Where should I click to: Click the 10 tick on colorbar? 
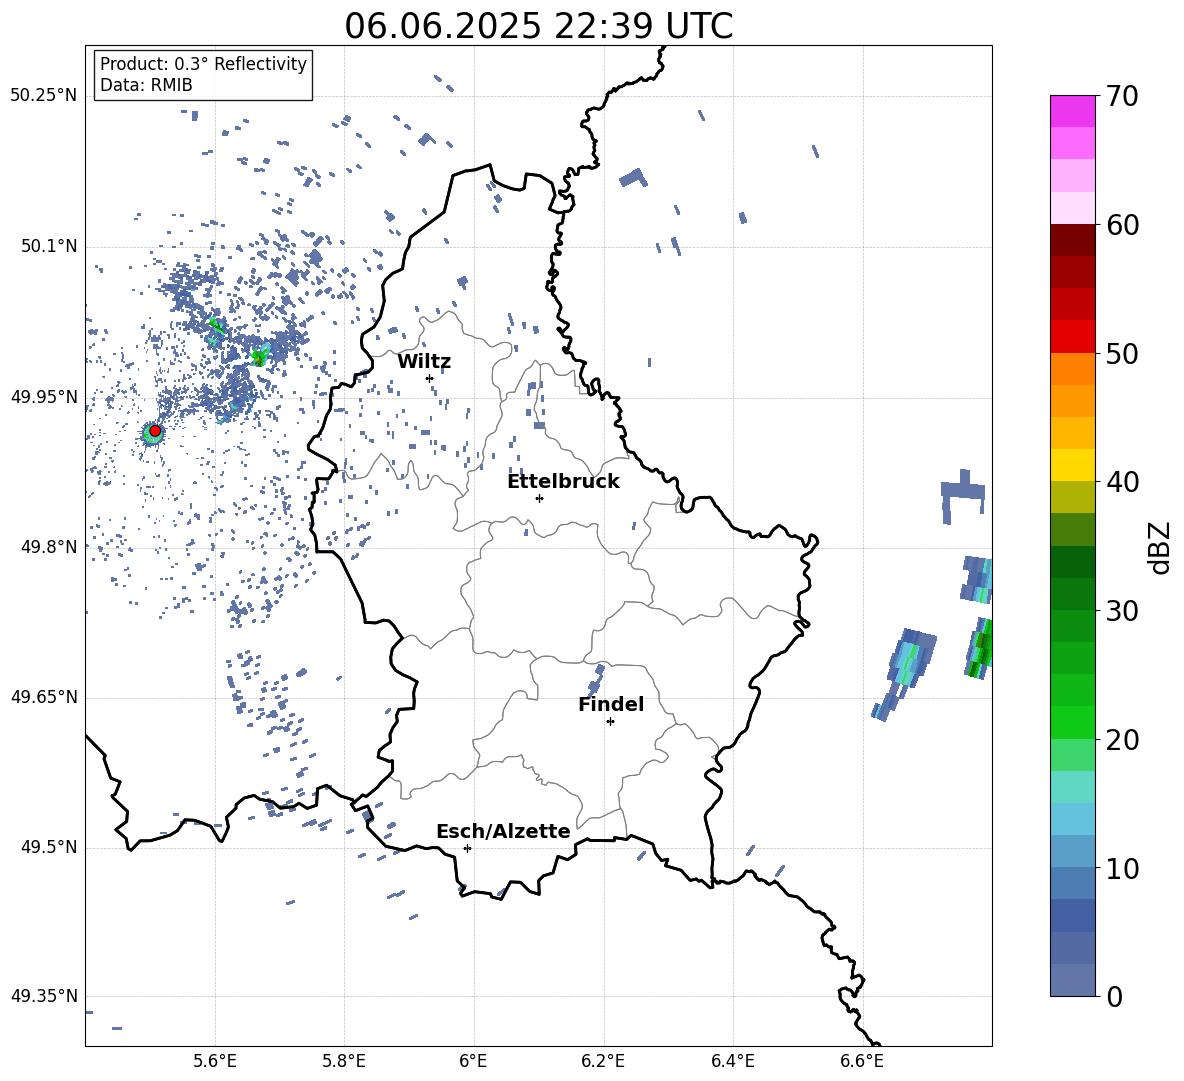1122,868
